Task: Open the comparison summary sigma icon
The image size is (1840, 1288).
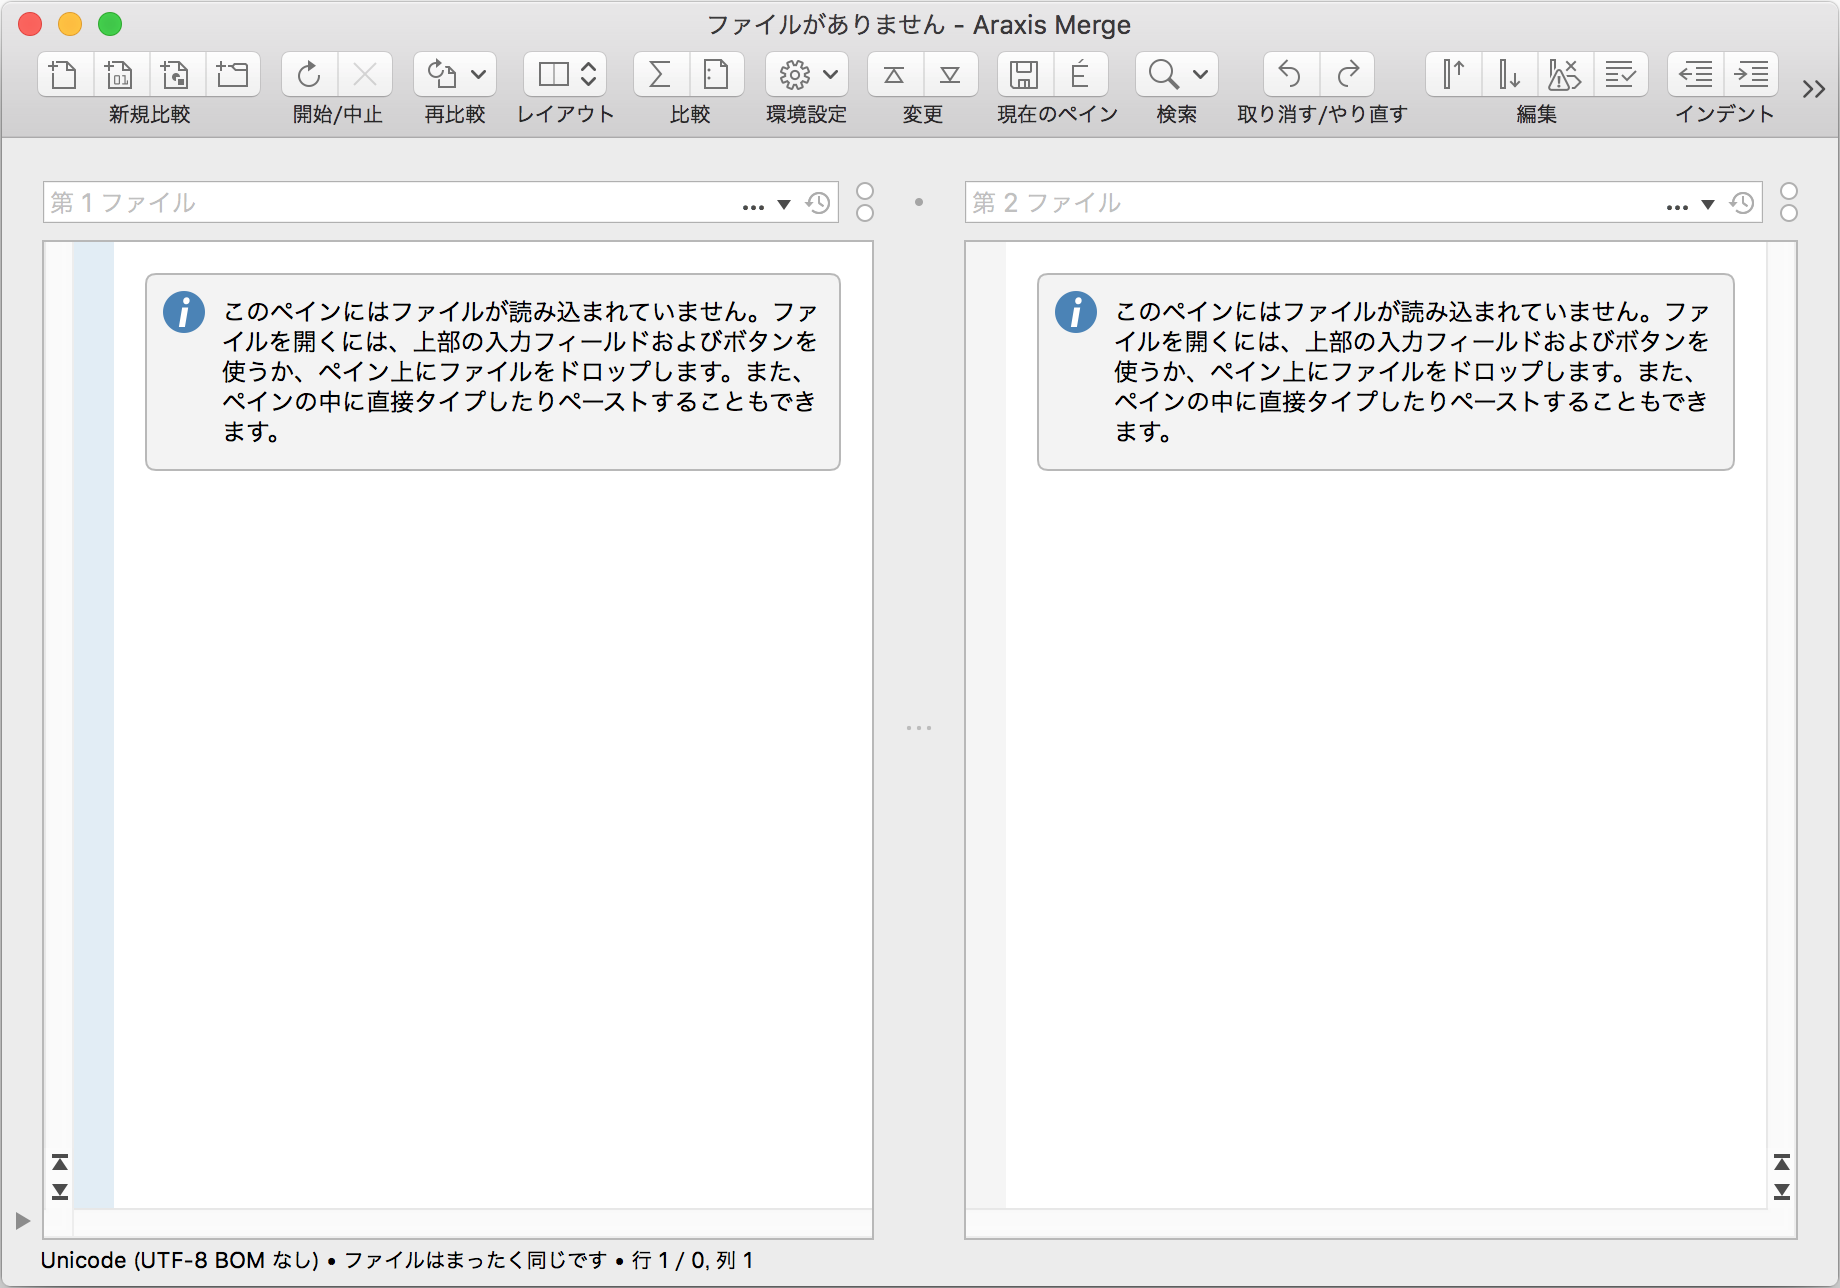Action: click(x=657, y=73)
